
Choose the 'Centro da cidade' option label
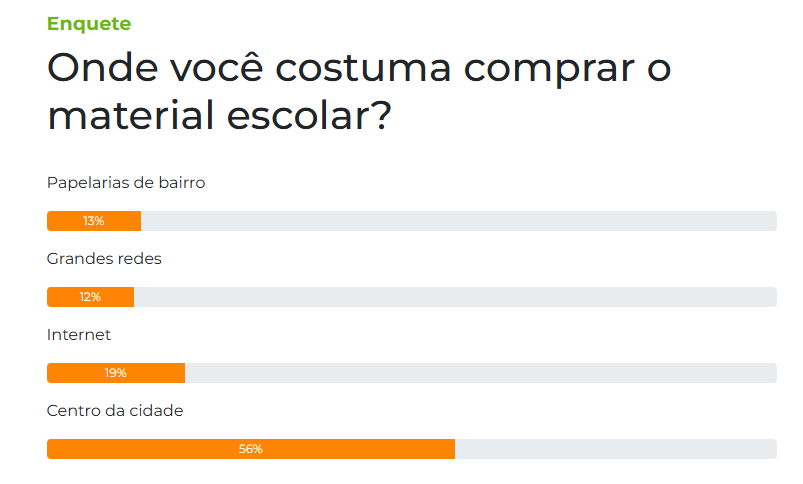(x=115, y=411)
